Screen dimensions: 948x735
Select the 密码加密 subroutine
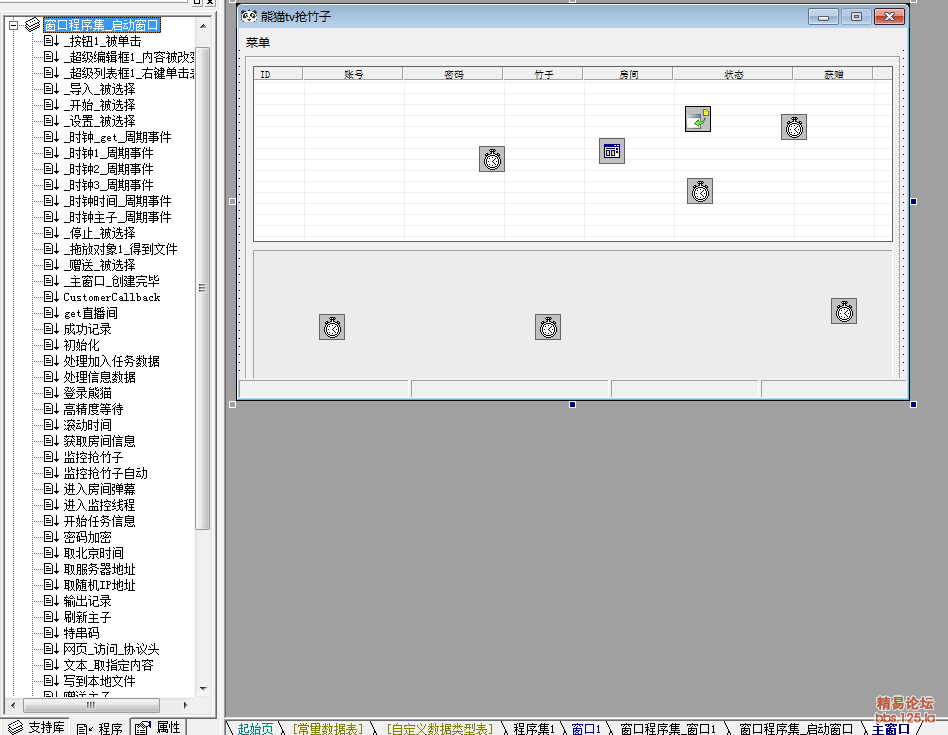click(x=87, y=537)
